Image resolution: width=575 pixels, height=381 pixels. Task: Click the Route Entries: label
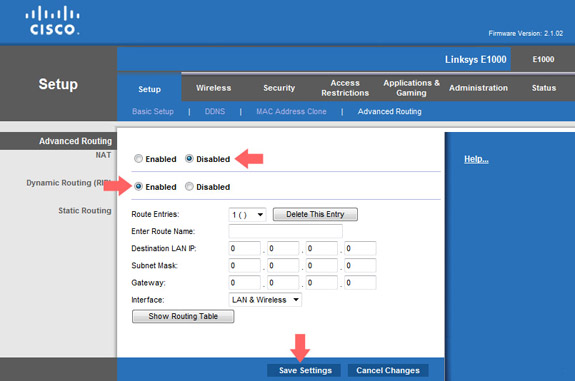155,214
